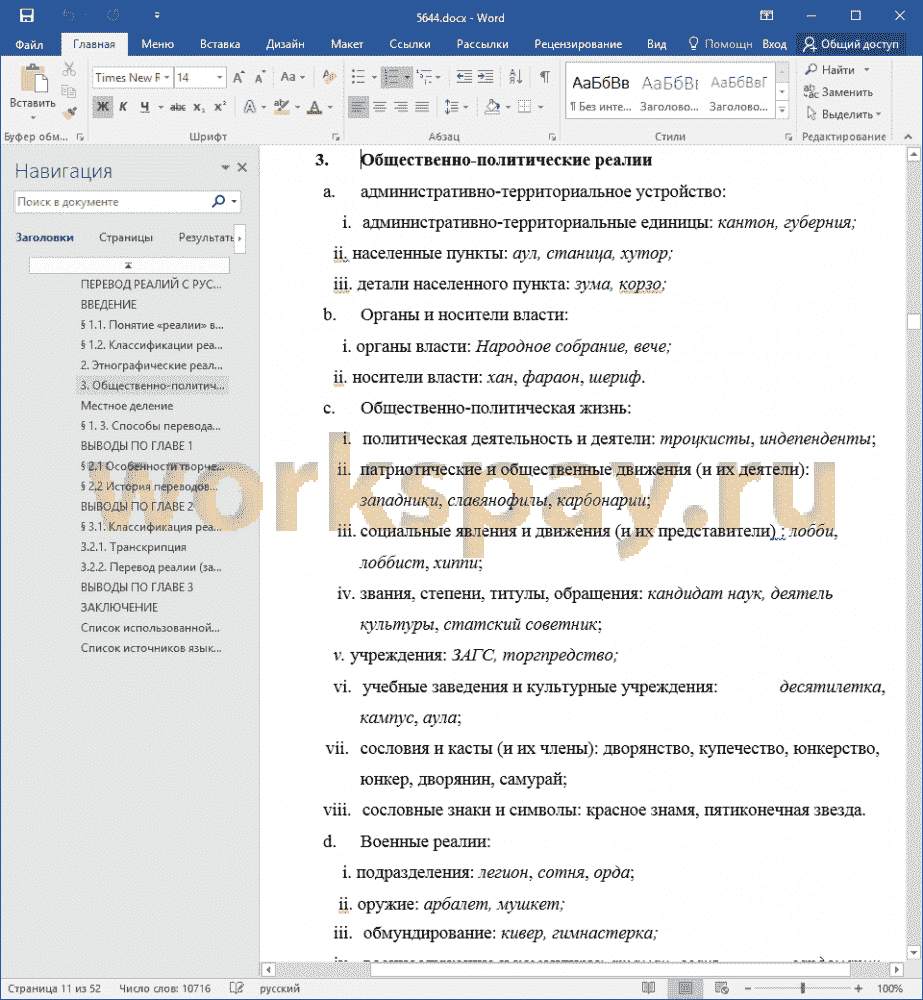This screenshot has width=923, height=1000.
Task: Justify the text alignment
Action: [x=422, y=107]
